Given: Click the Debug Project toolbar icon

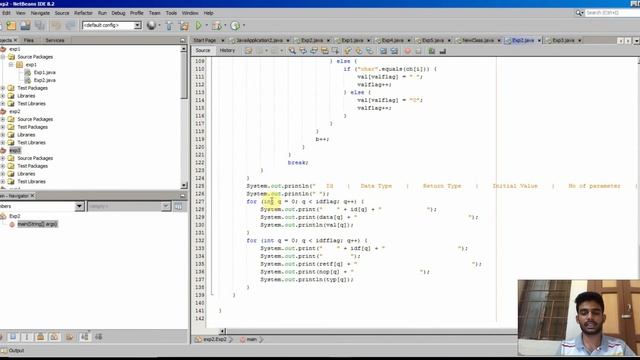Looking at the screenshot, I should [x=217, y=25].
